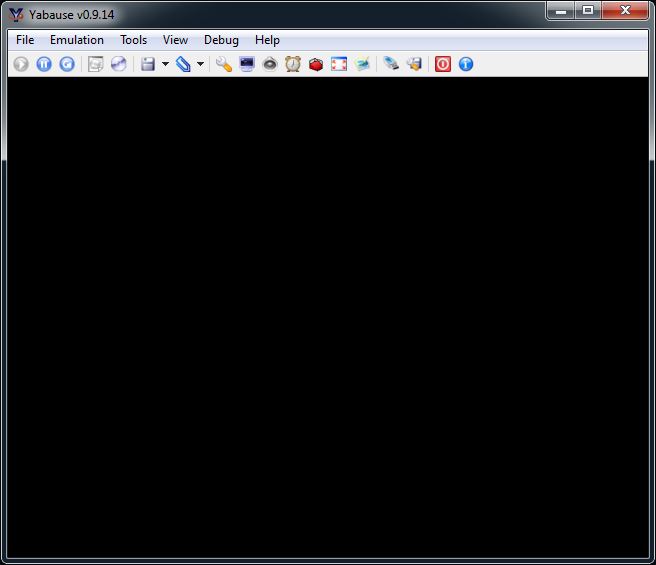The image size is (656, 565).
Task: Click the Reset emulation toolbar icon
Action: click(67, 64)
